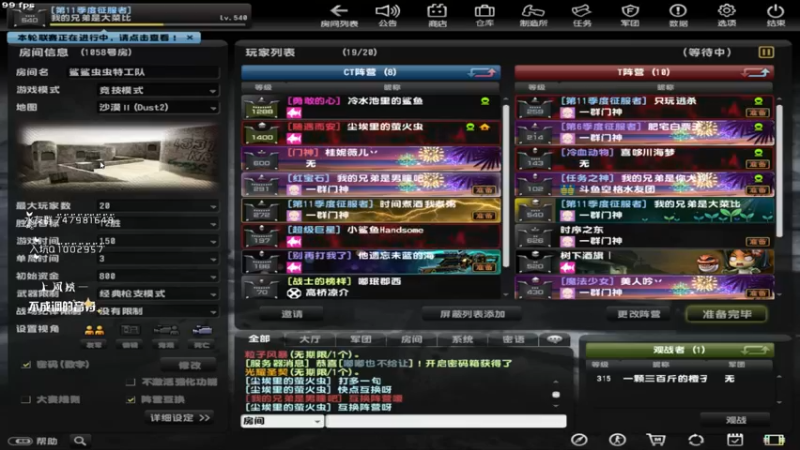This screenshot has width=800, height=450.
Task: Click the 结束 power quit icon
Action: click(x=776, y=11)
